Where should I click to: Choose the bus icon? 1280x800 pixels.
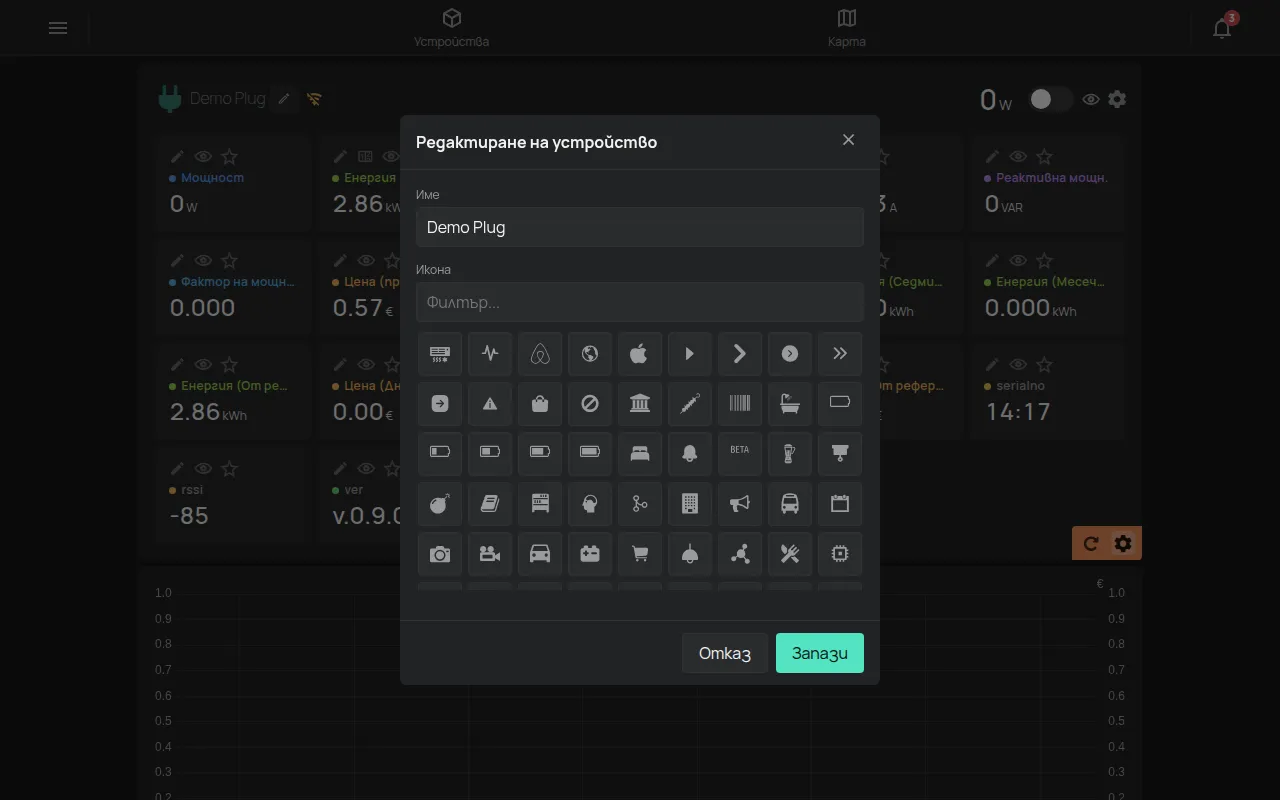[x=790, y=503]
